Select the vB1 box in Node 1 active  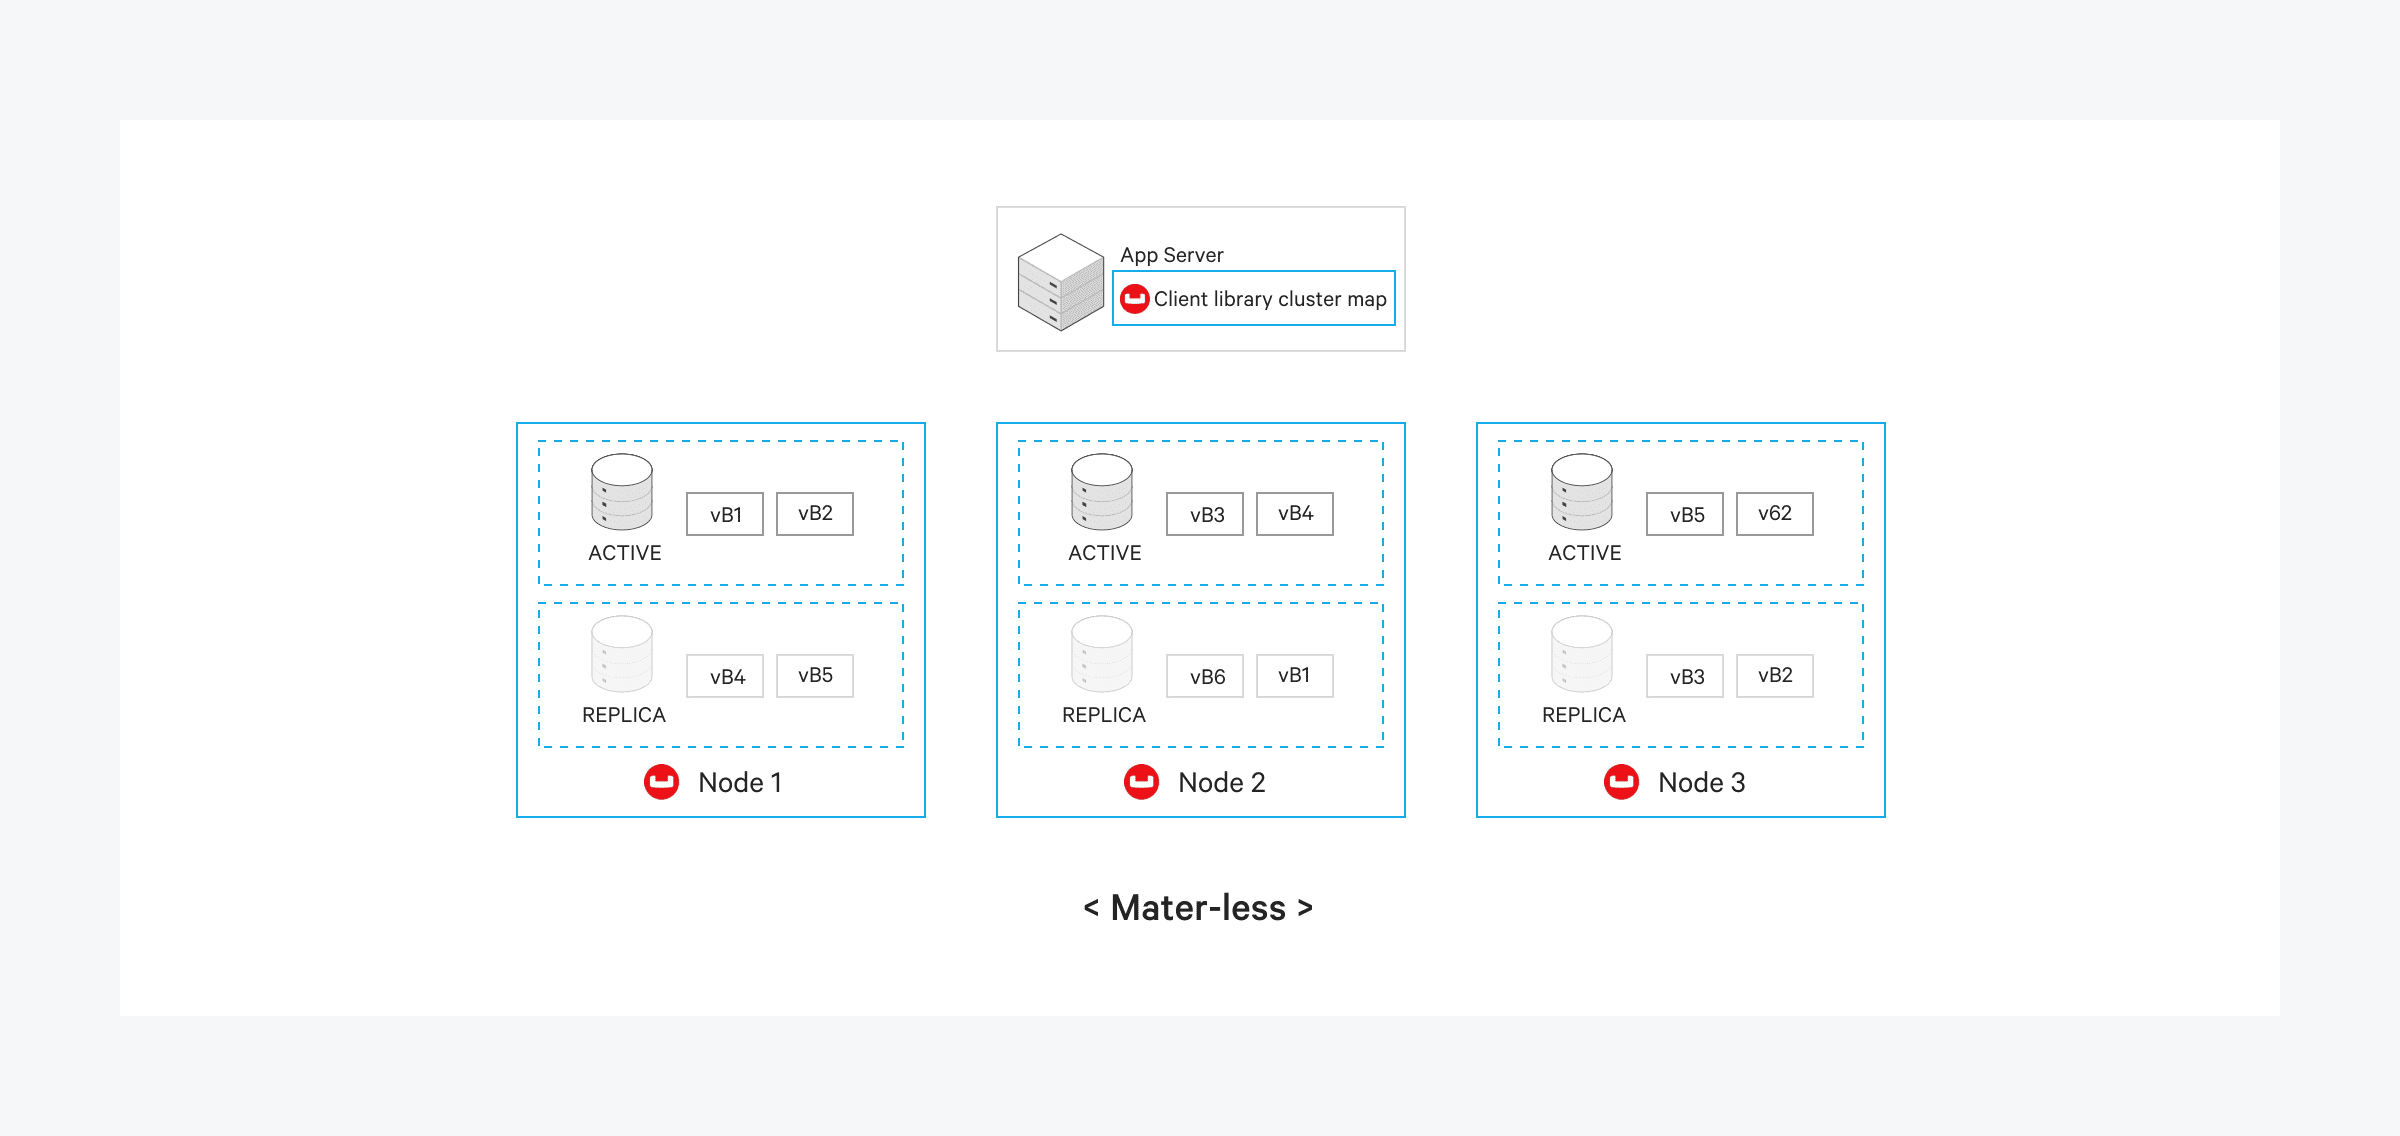click(x=725, y=514)
